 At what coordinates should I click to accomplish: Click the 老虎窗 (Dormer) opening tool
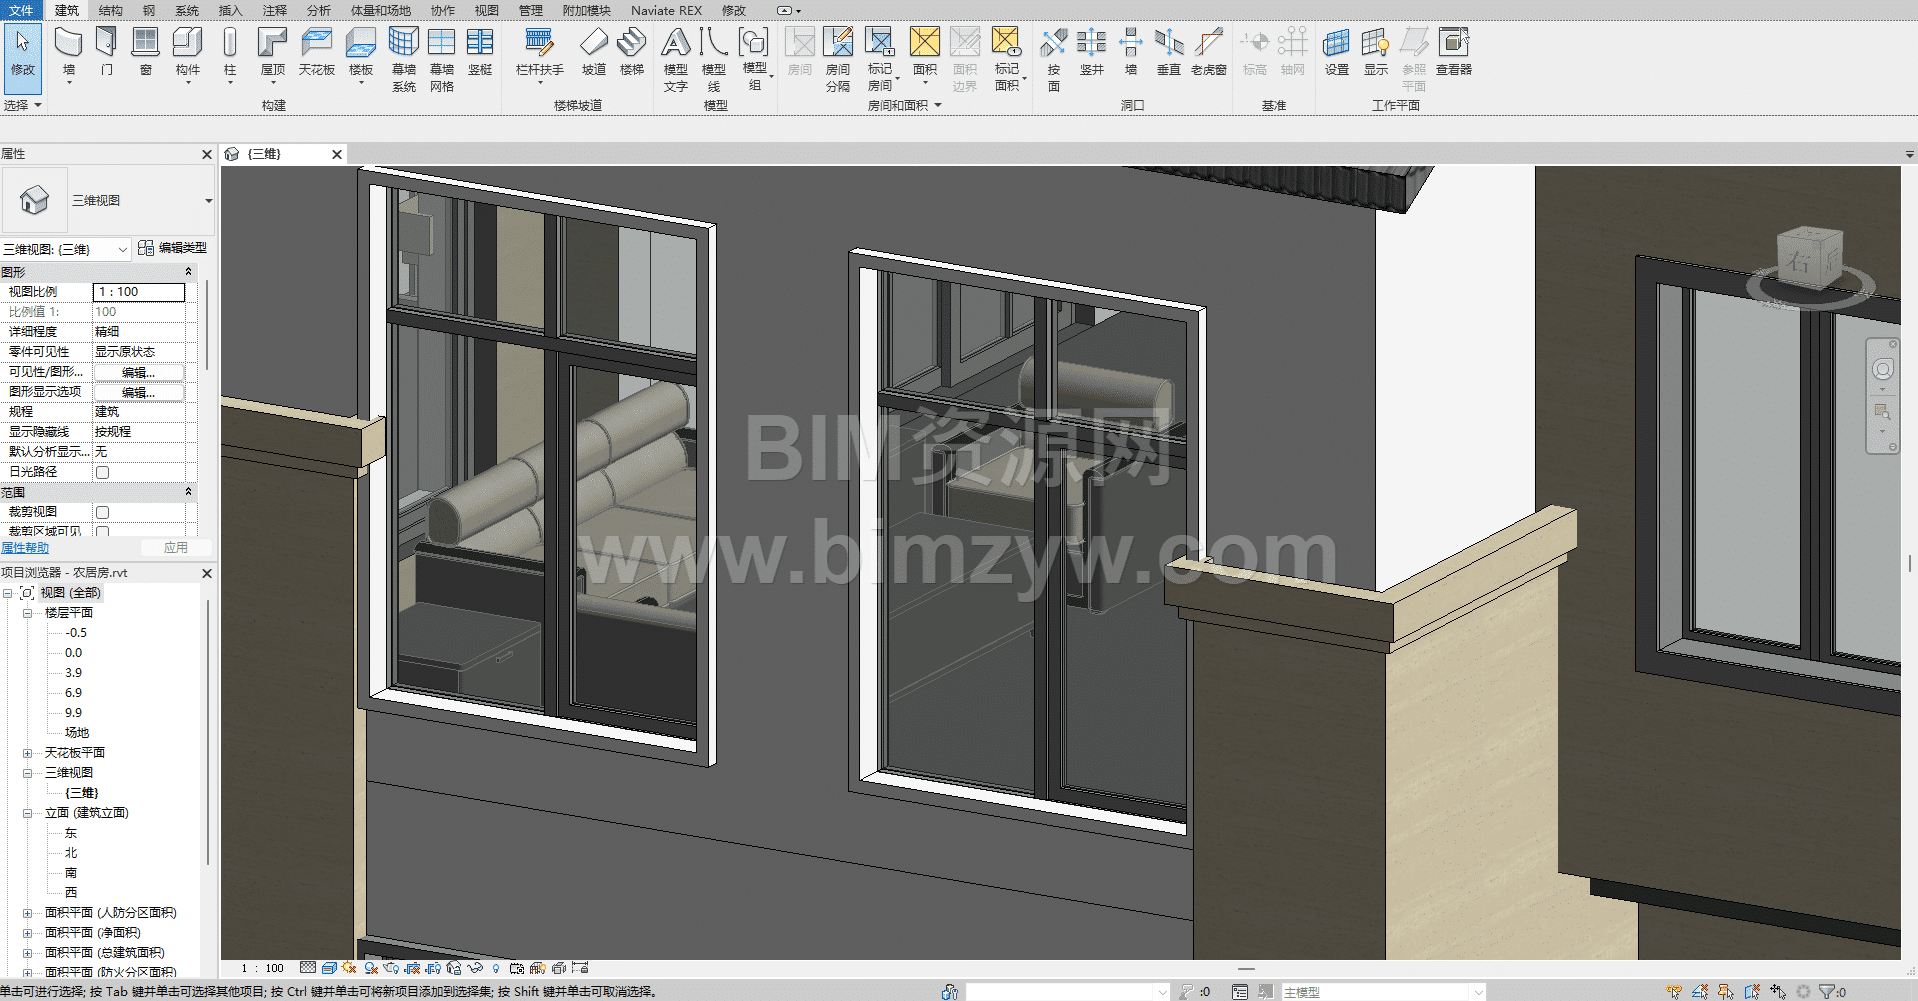(1209, 52)
